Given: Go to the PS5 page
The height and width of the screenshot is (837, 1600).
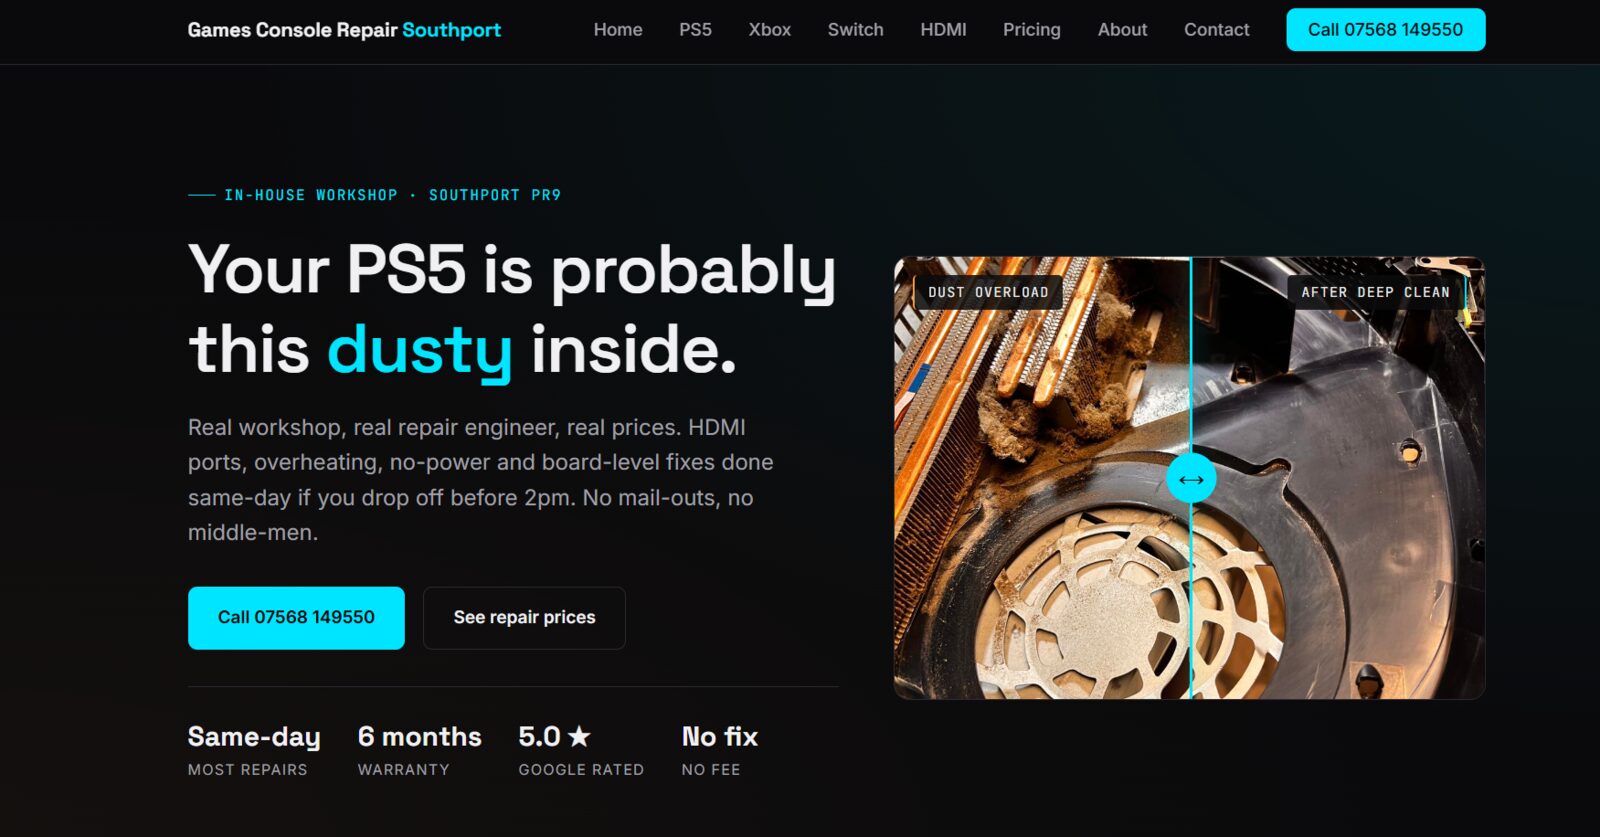Looking at the screenshot, I should 695,30.
